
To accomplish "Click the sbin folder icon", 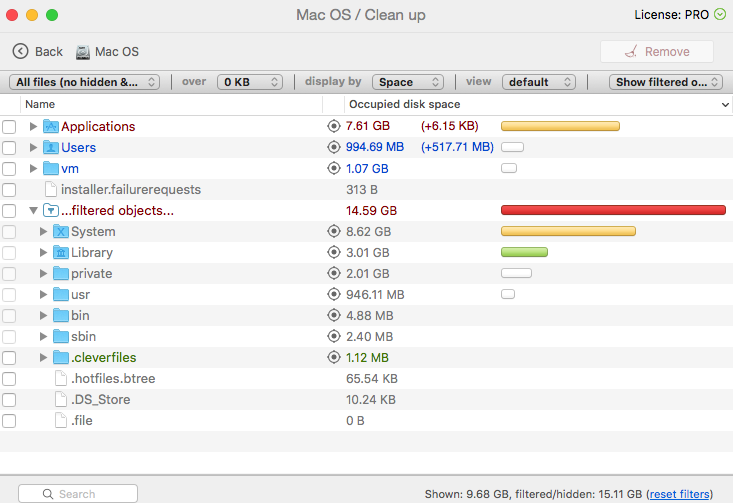I will pyautogui.click(x=61, y=337).
